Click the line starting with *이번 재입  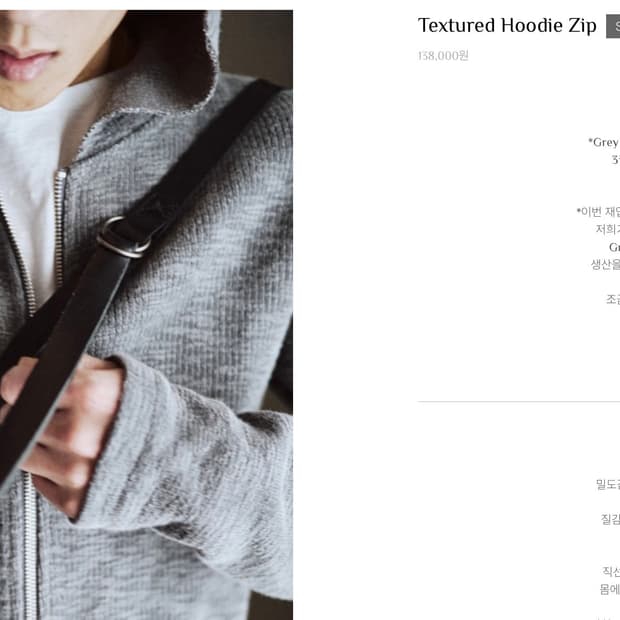click(x=598, y=212)
